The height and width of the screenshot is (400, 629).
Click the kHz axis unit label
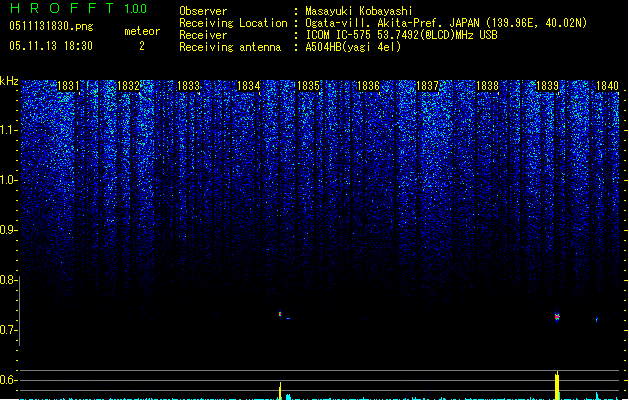pos(9,81)
